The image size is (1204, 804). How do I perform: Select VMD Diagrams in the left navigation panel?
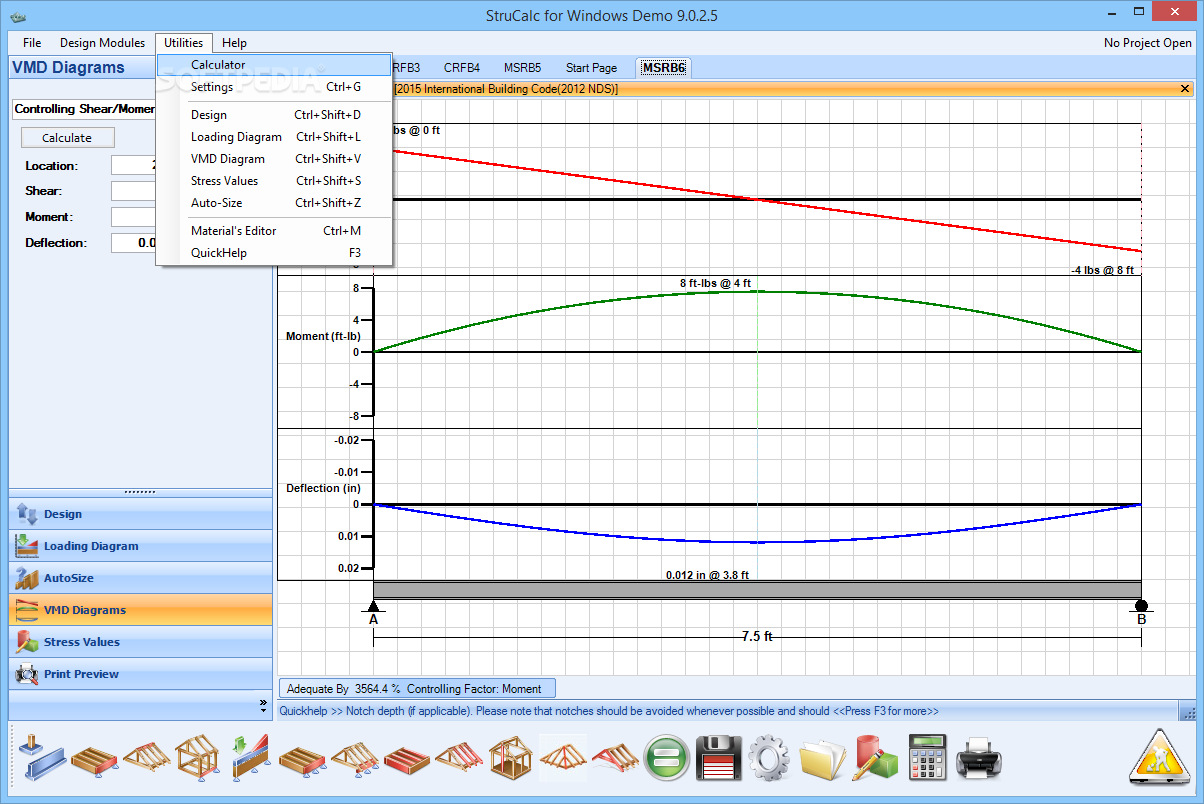[x=140, y=610]
